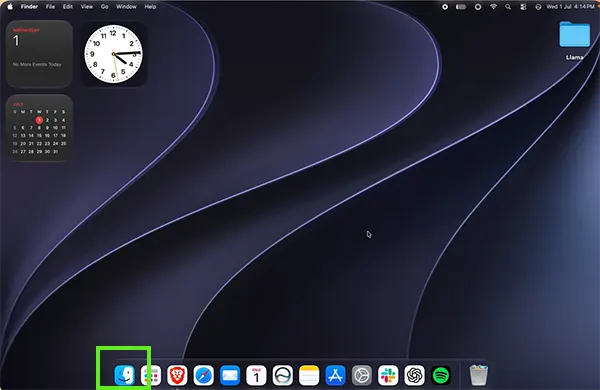Open the Help menu
Image resolution: width=600 pixels, height=390 pixels.
(150, 7)
